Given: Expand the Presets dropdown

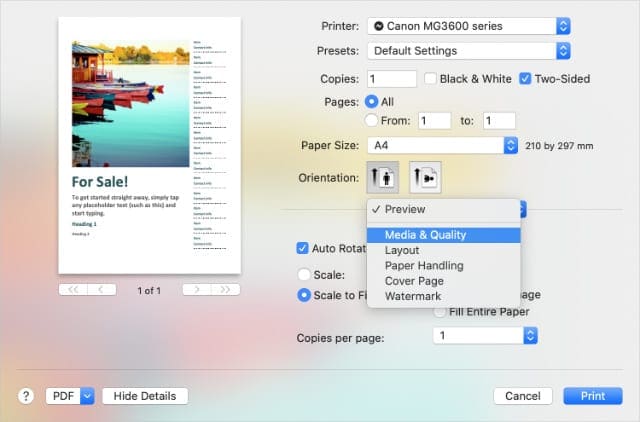Looking at the screenshot, I should click(468, 50).
